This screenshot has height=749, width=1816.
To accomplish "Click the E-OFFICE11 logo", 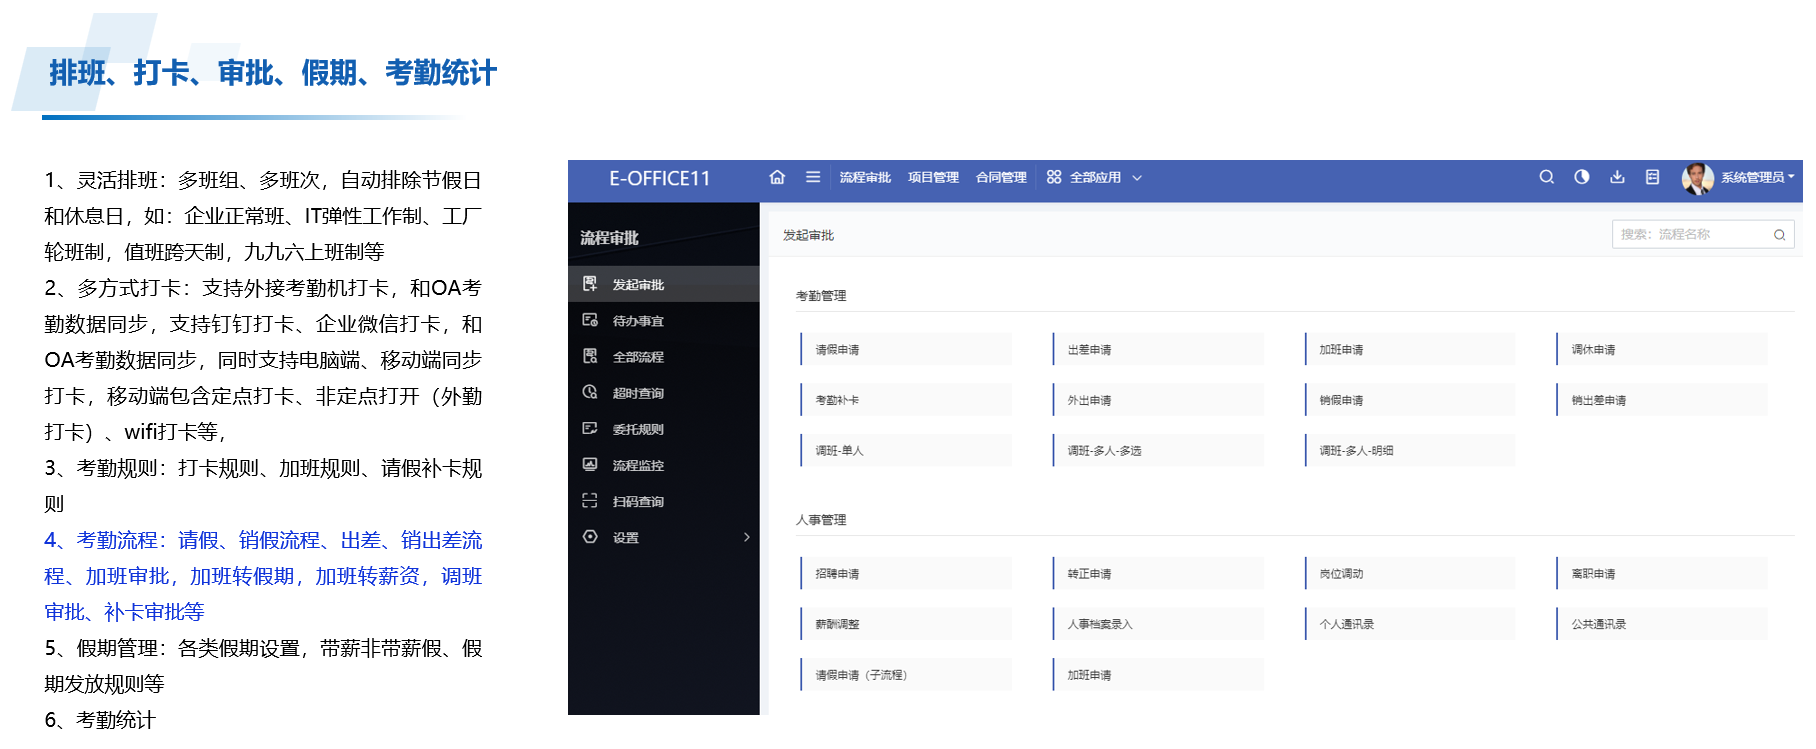I will click(x=660, y=178).
